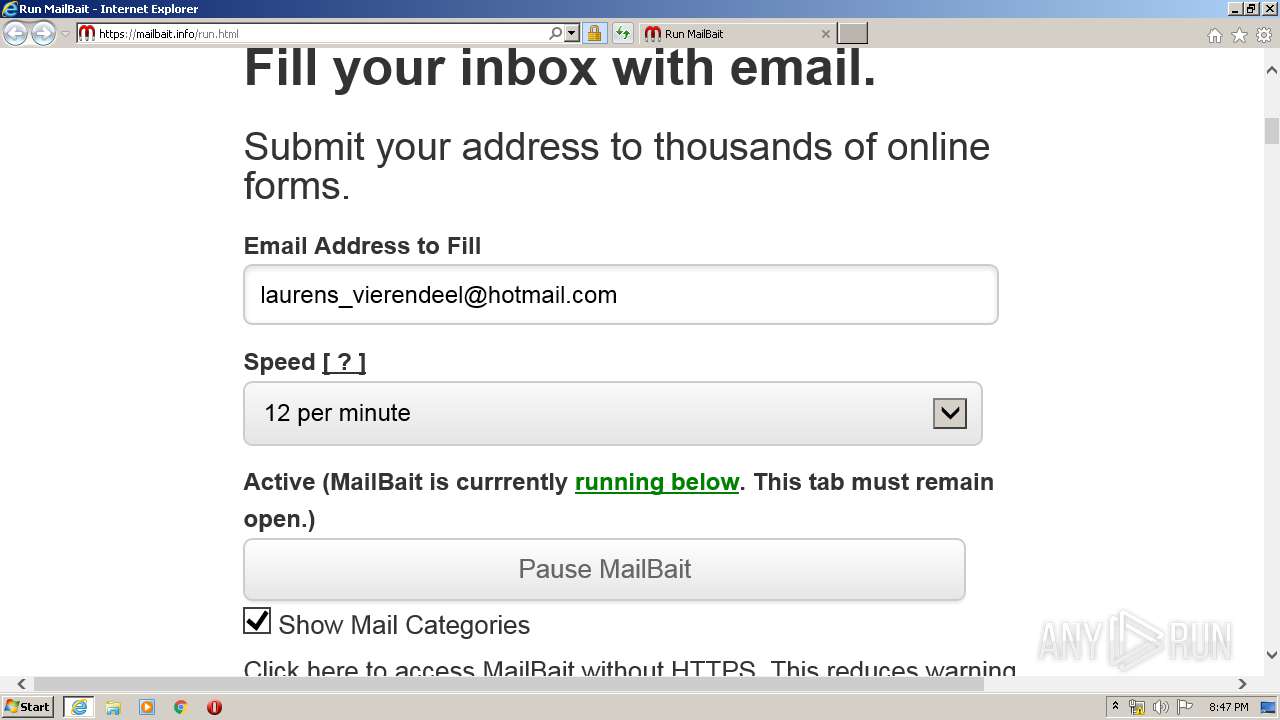Open the address bar autocomplete dropdown arrow

click(x=572, y=34)
